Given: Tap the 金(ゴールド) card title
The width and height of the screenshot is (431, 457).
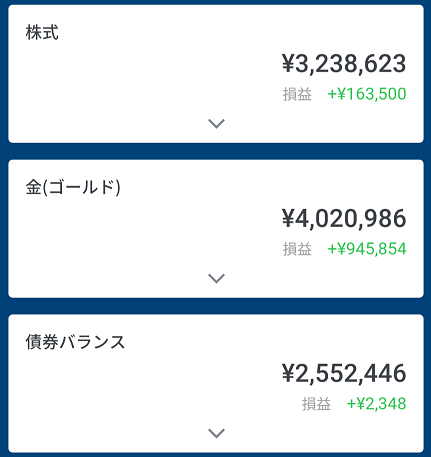Looking at the screenshot, I should 73,187.
